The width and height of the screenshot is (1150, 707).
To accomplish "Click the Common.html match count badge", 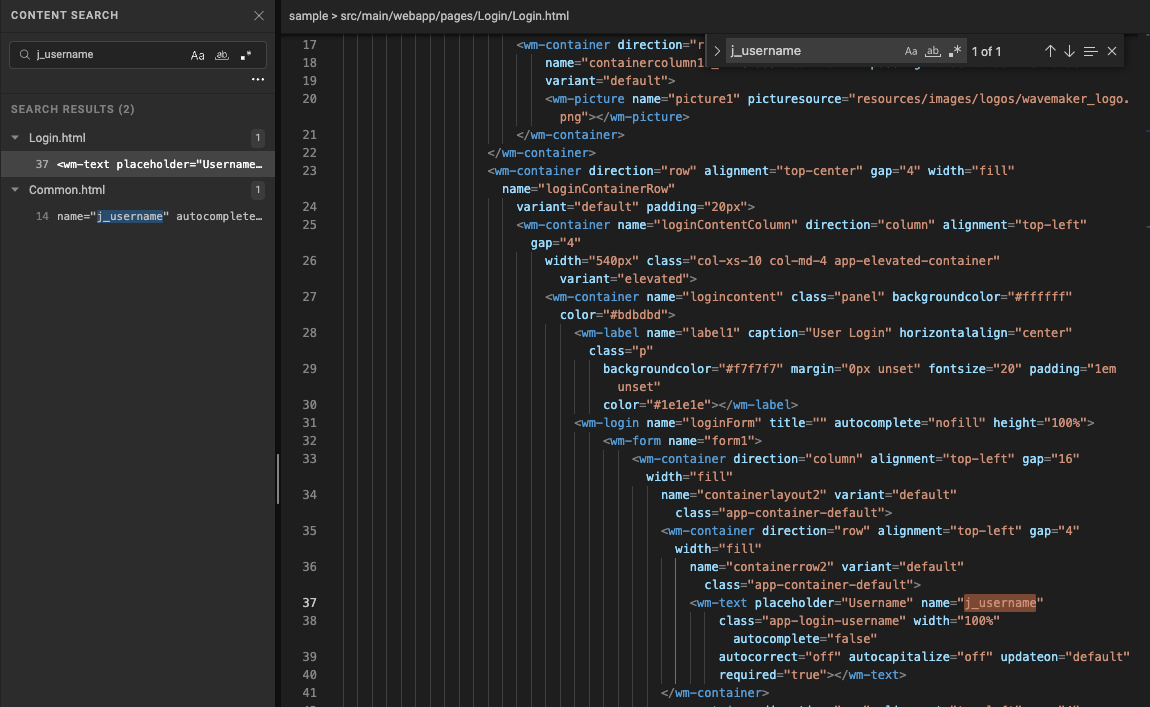I will click(257, 190).
